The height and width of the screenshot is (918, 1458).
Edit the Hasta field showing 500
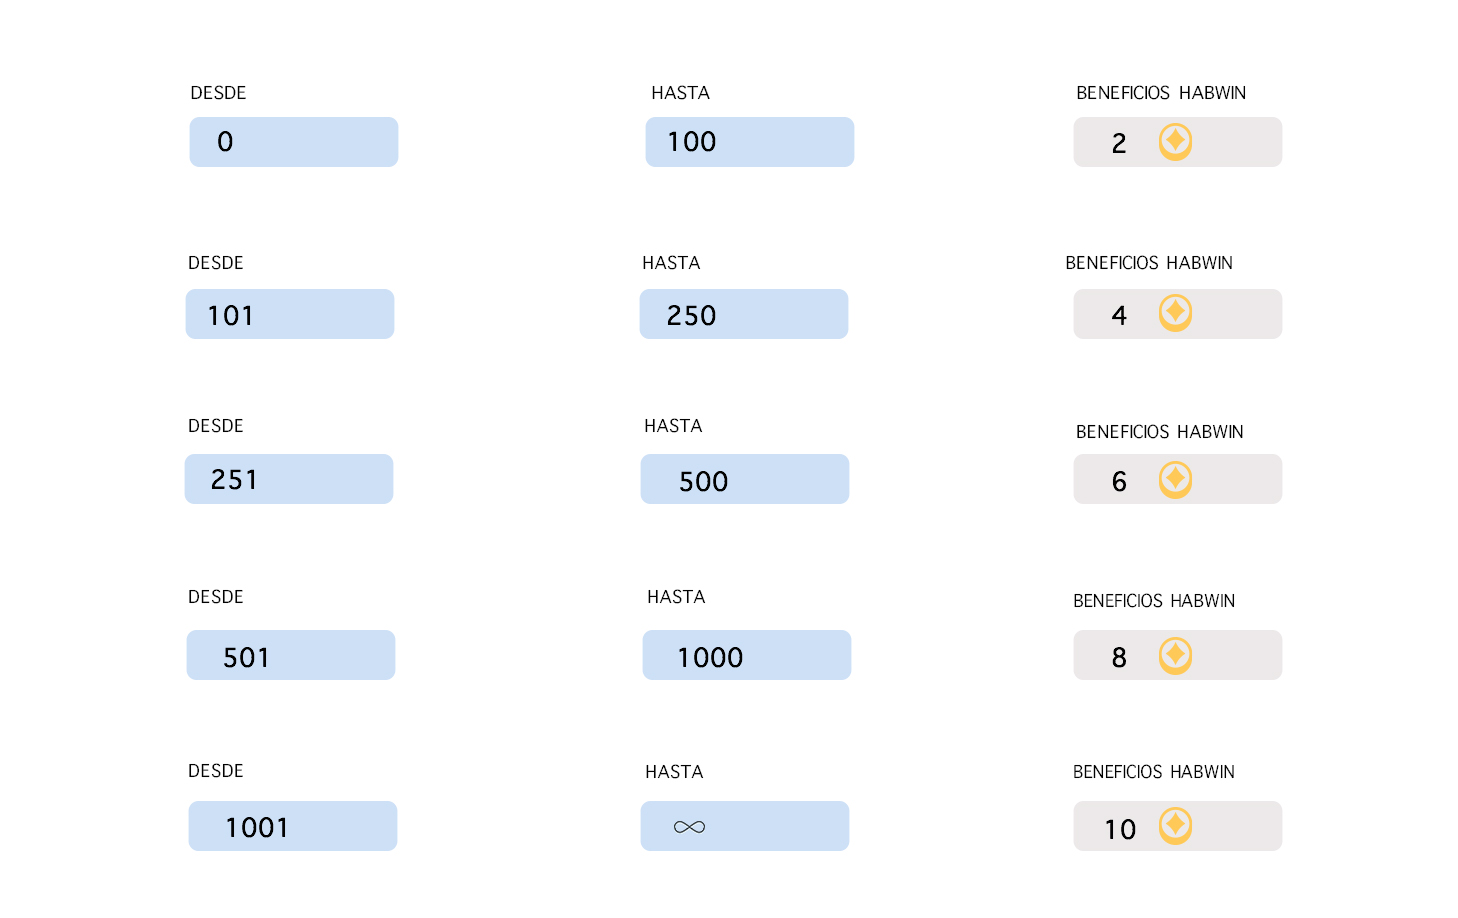[745, 479]
